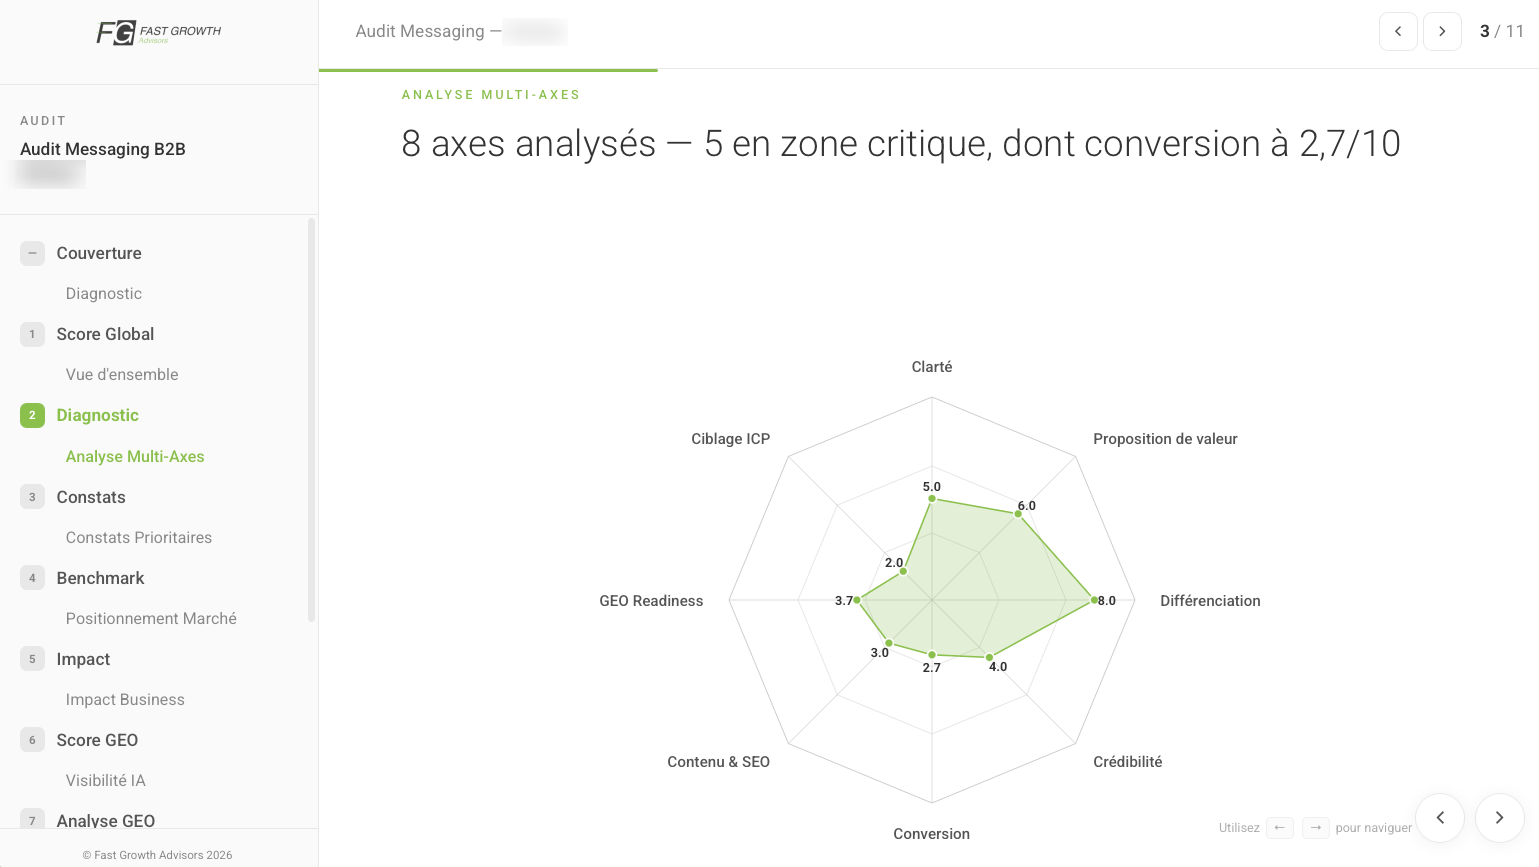Go to next slide using top arrow
Image resolution: width=1539 pixels, height=867 pixels.
click(x=1442, y=31)
